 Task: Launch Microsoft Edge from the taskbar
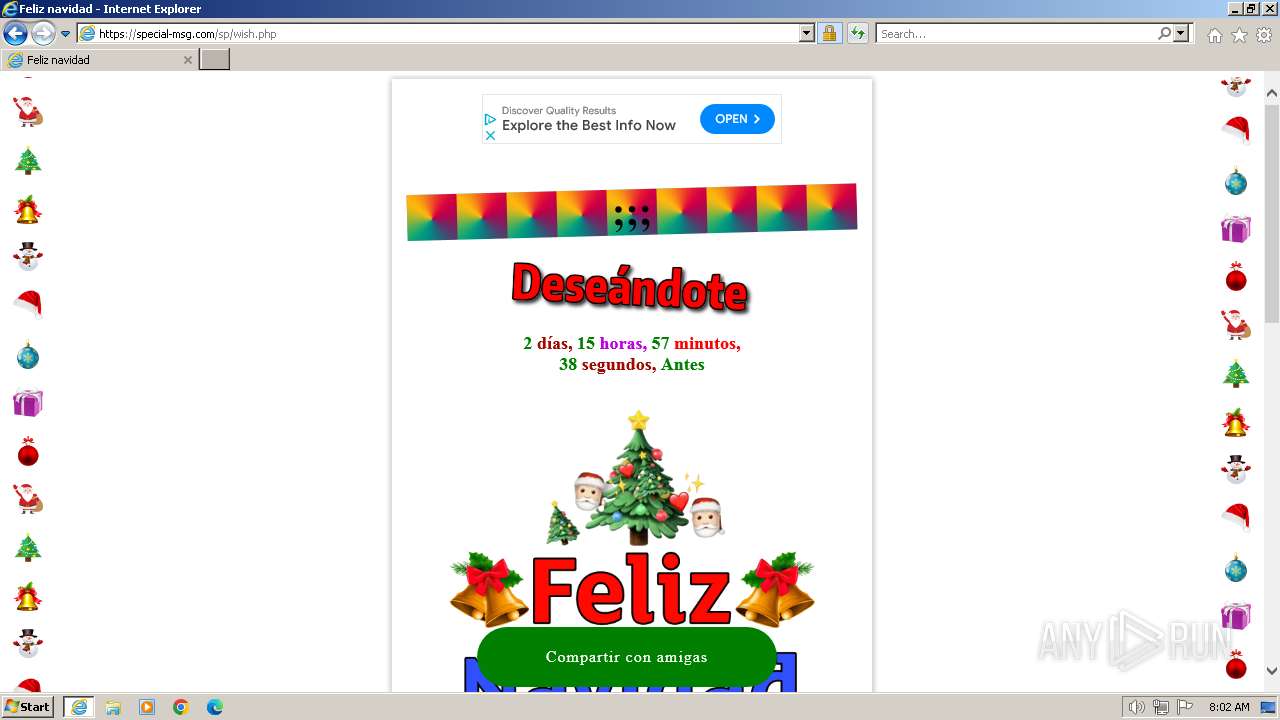[215, 707]
